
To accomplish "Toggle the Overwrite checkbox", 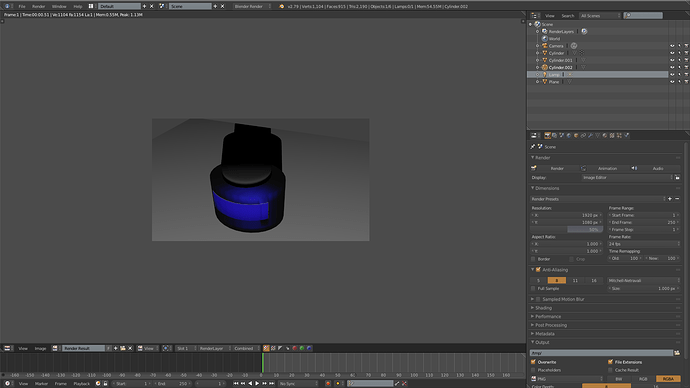I will coord(533,362).
